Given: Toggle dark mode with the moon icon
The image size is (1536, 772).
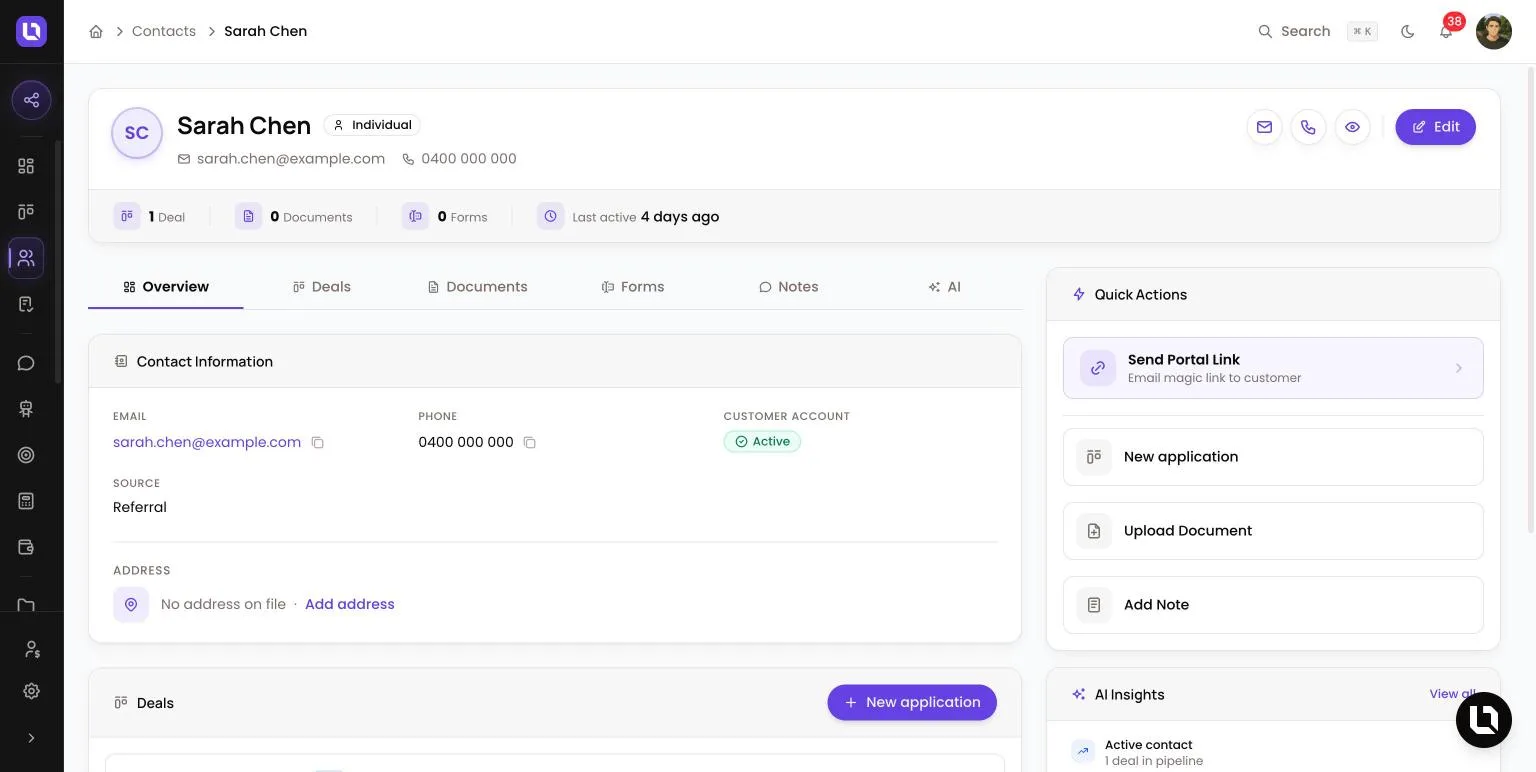Looking at the screenshot, I should click(x=1408, y=31).
